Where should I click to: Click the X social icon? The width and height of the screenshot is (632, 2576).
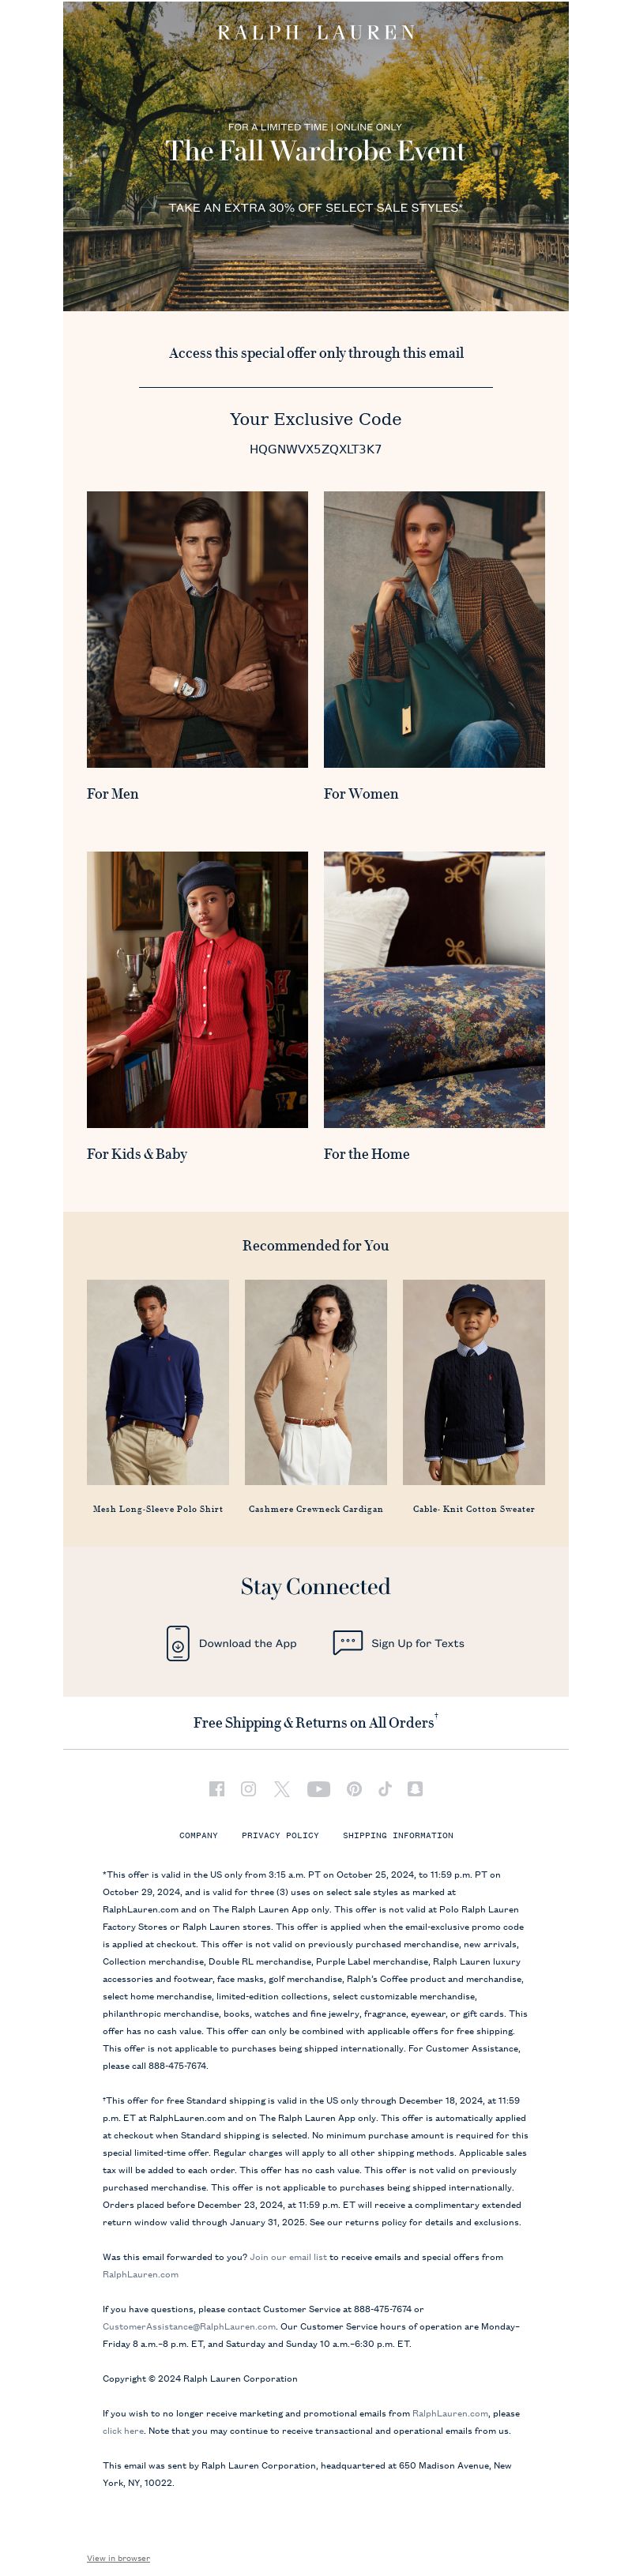tap(282, 1789)
